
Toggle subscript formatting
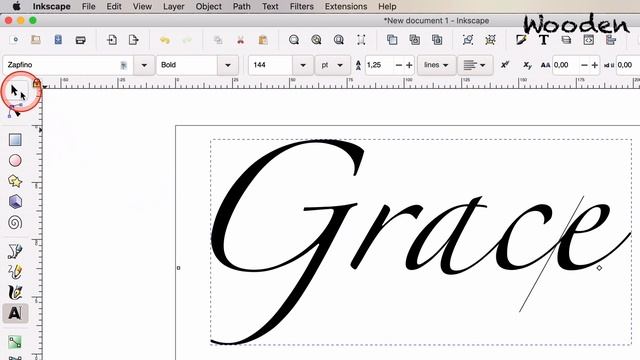527,65
